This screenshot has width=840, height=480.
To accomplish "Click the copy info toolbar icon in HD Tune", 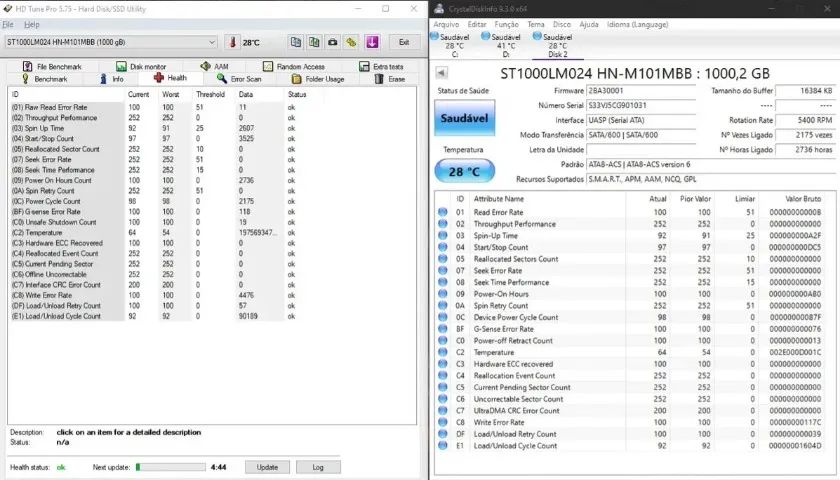I will [x=296, y=42].
